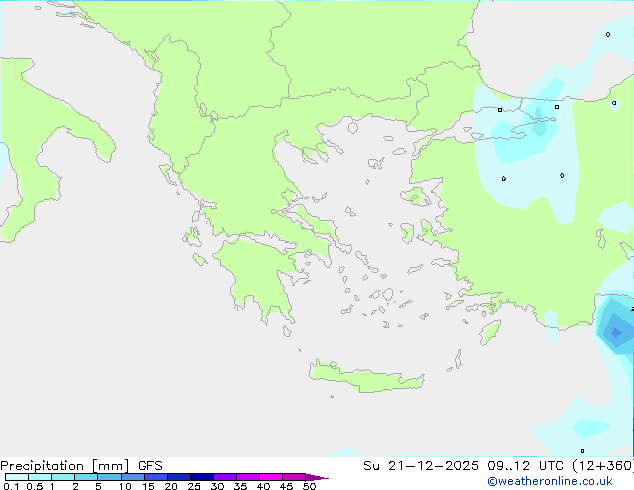The width and height of the screenshot is (634, 490).
Task: Click the '0.1' legend value
Action: click(x=11, y=486)
